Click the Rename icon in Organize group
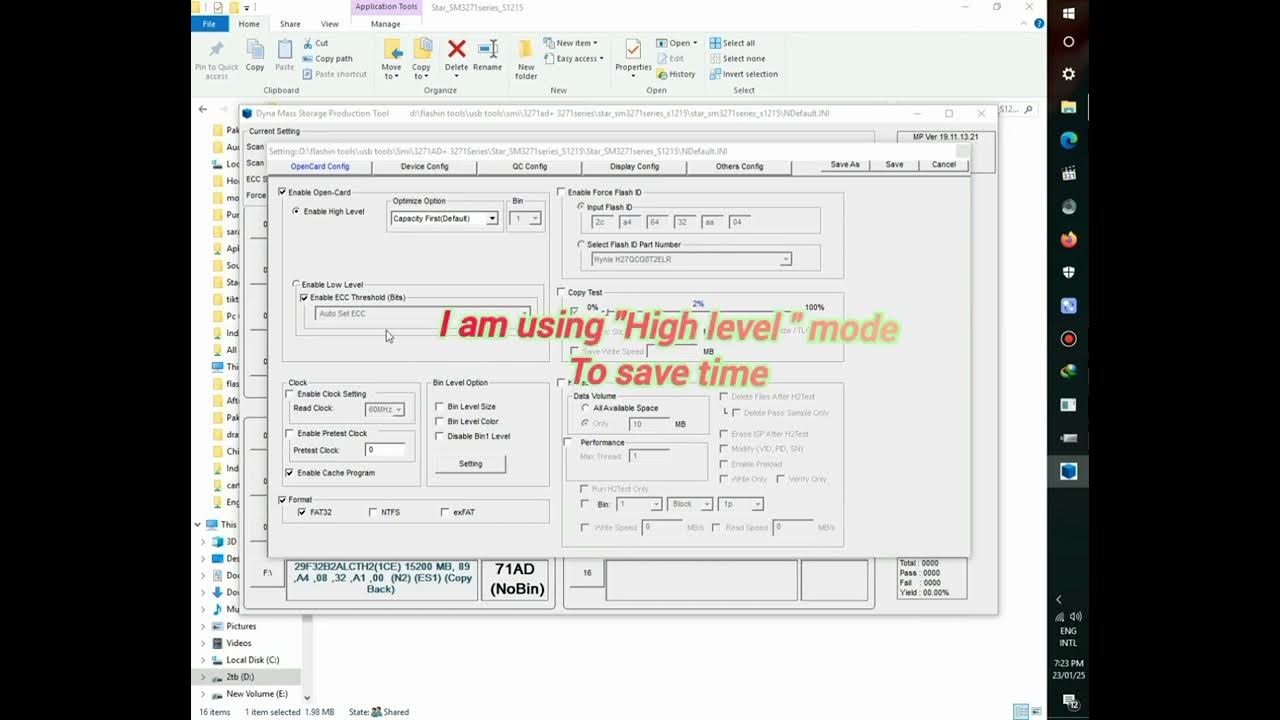This screenshot has height=720, width=1280. click(x=487, y=49)
